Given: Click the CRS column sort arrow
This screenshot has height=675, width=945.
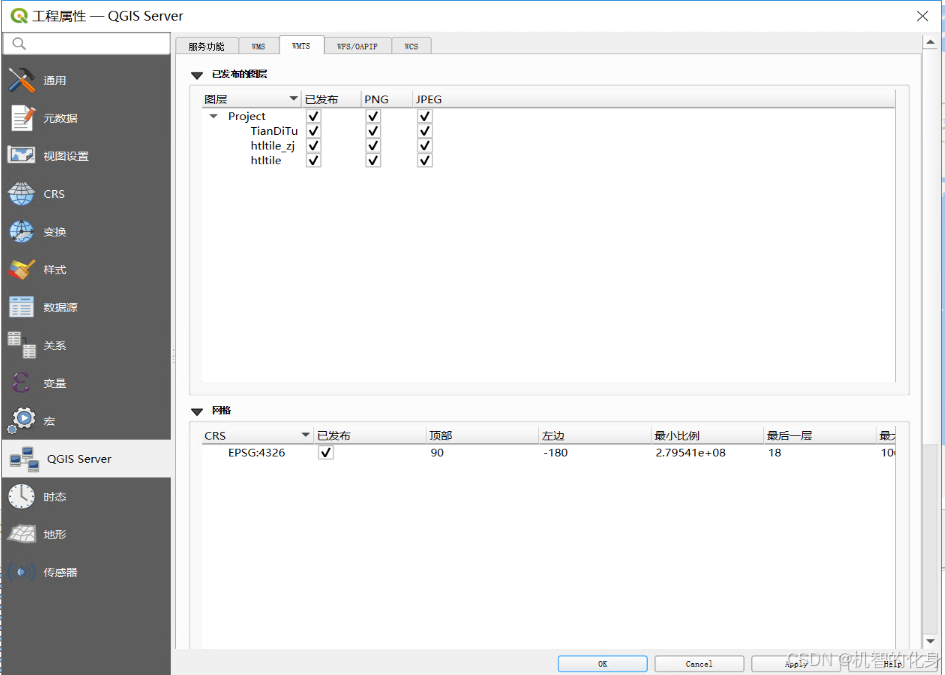Looking at the screenshot, I should pyautogui.click(x=306, y=435).
